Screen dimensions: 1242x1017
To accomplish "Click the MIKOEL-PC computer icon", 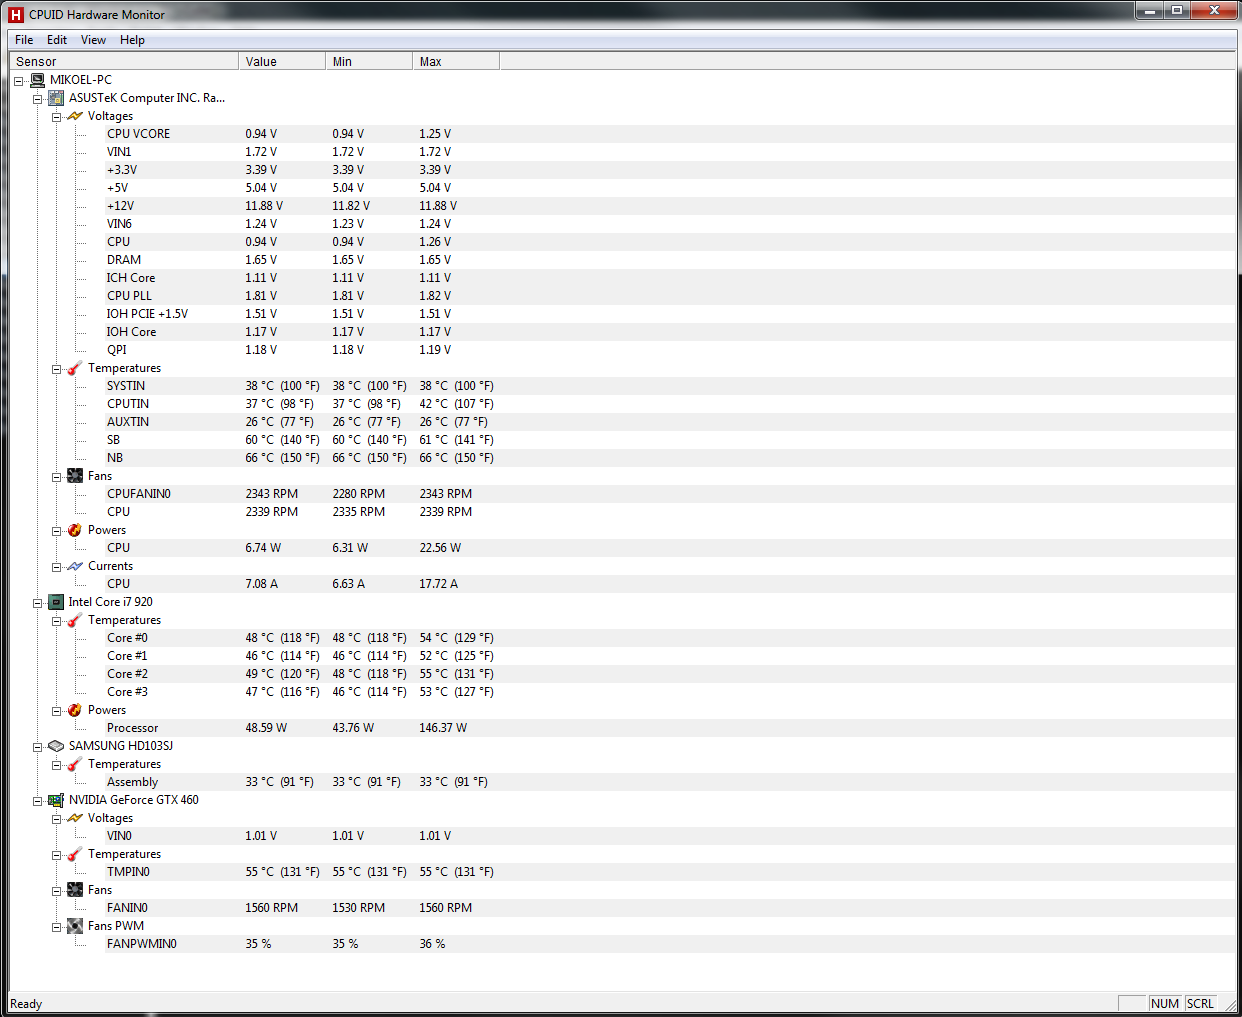I will [37, 80].
